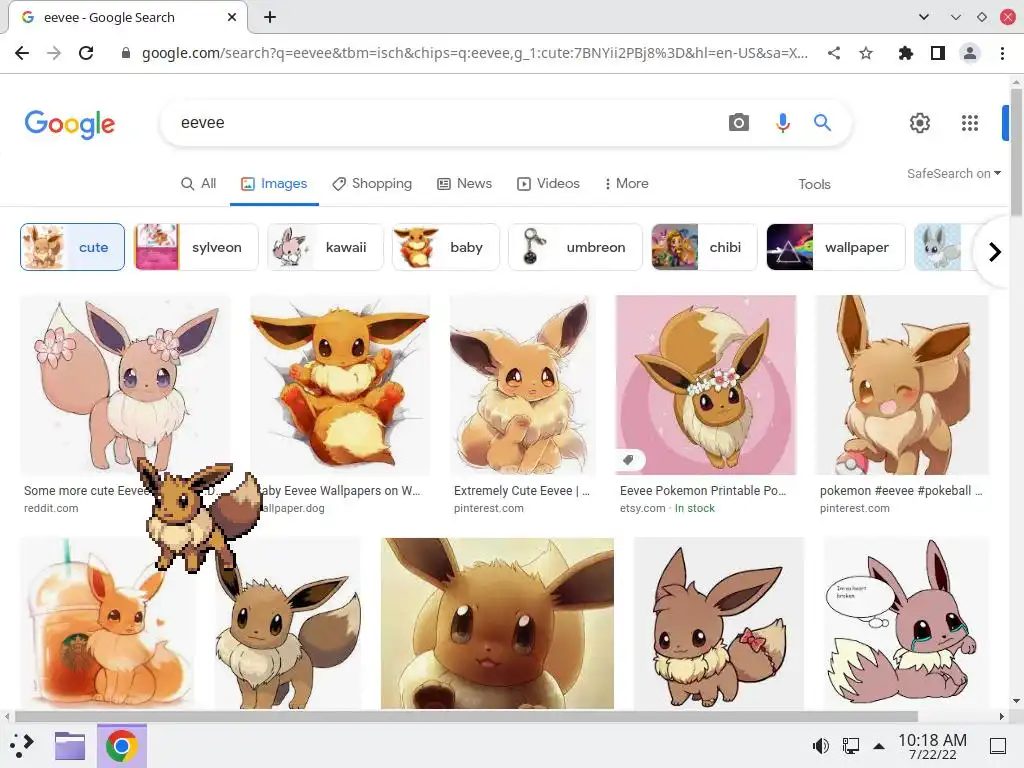This screenshot has width=1024, height=768.
Task: Reload the current page
Action: pos(86,53)
